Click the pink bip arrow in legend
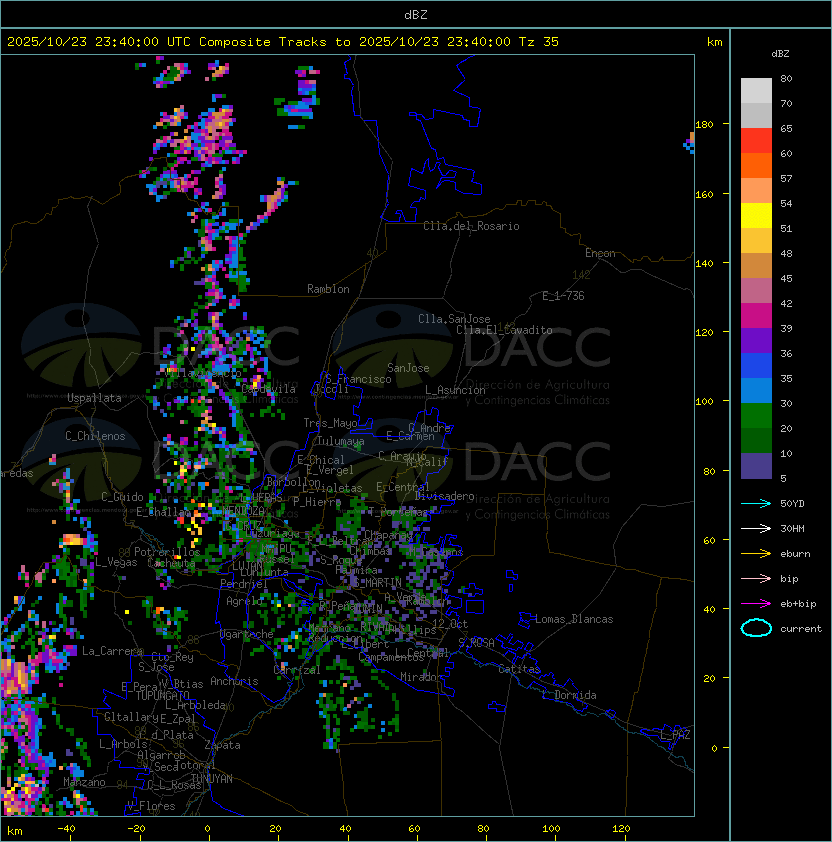The image size is (832, 842). (756, 578)
